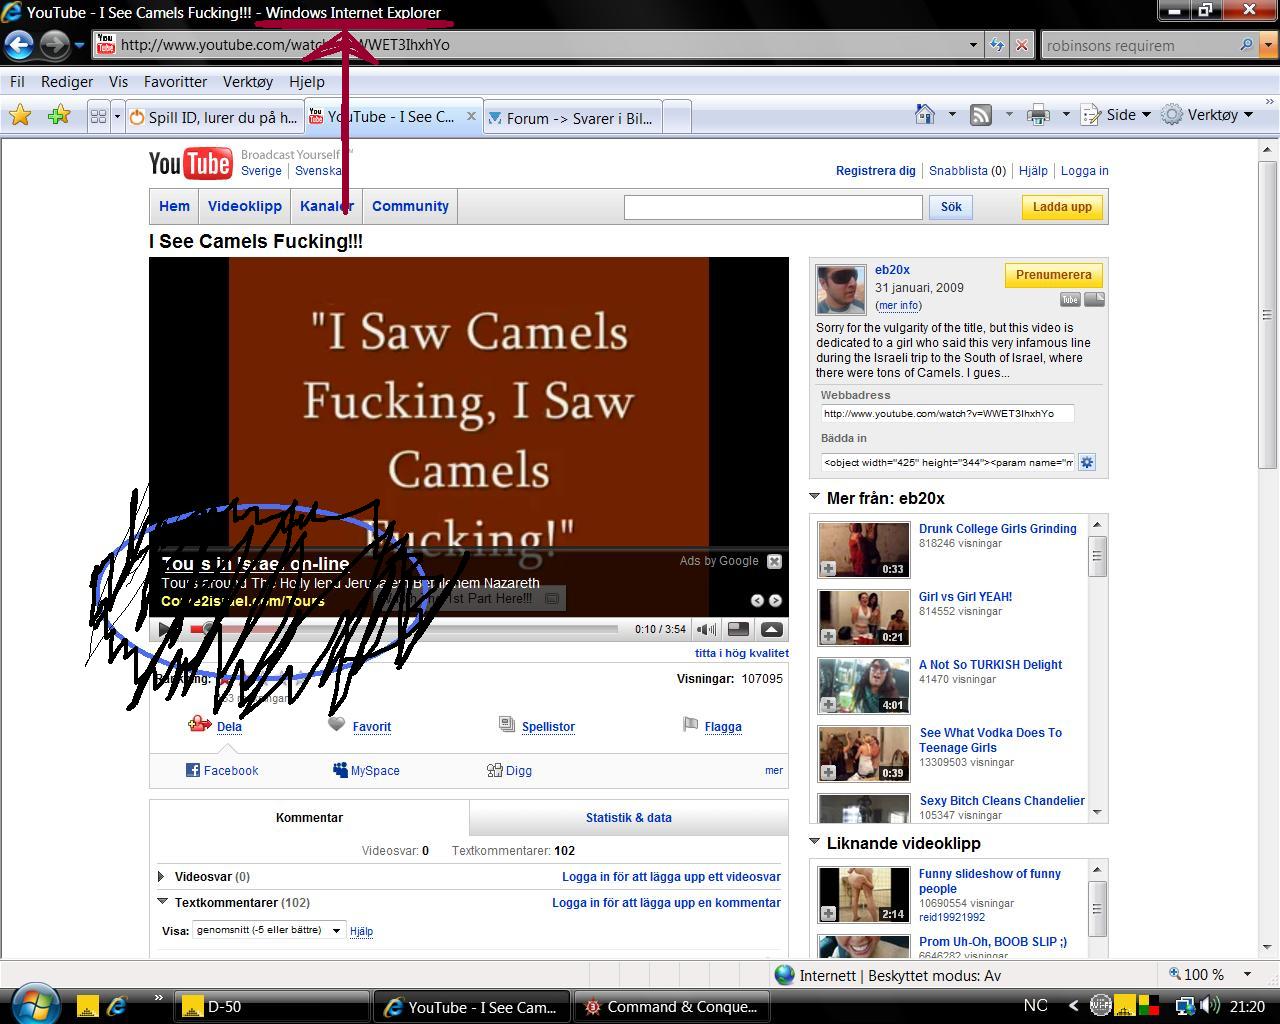Viewport: 1280px width, 1024px height.
Task: Open Spellistor playlists option
Action: point(548,727)
